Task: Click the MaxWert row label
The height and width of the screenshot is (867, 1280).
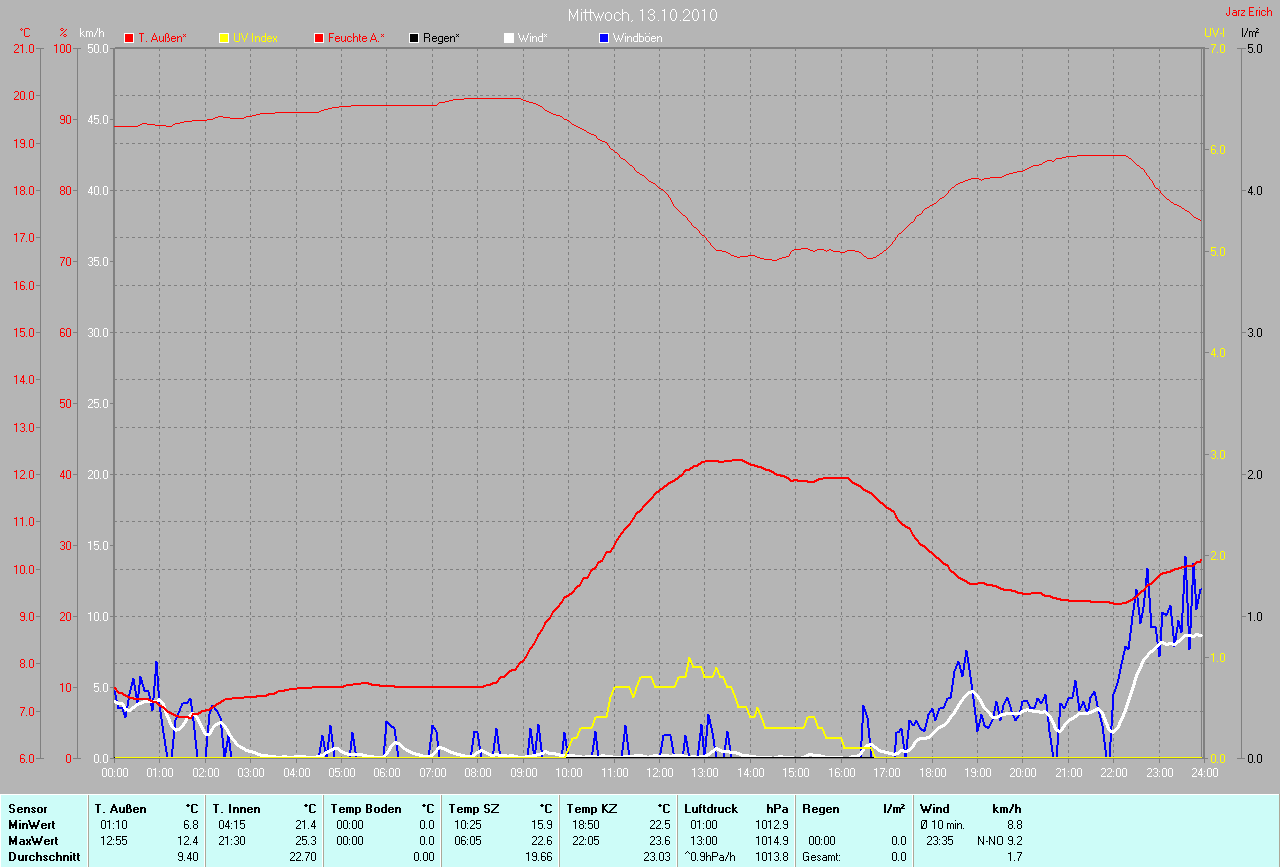Action: pyautogui.click(x=32, y=841)
